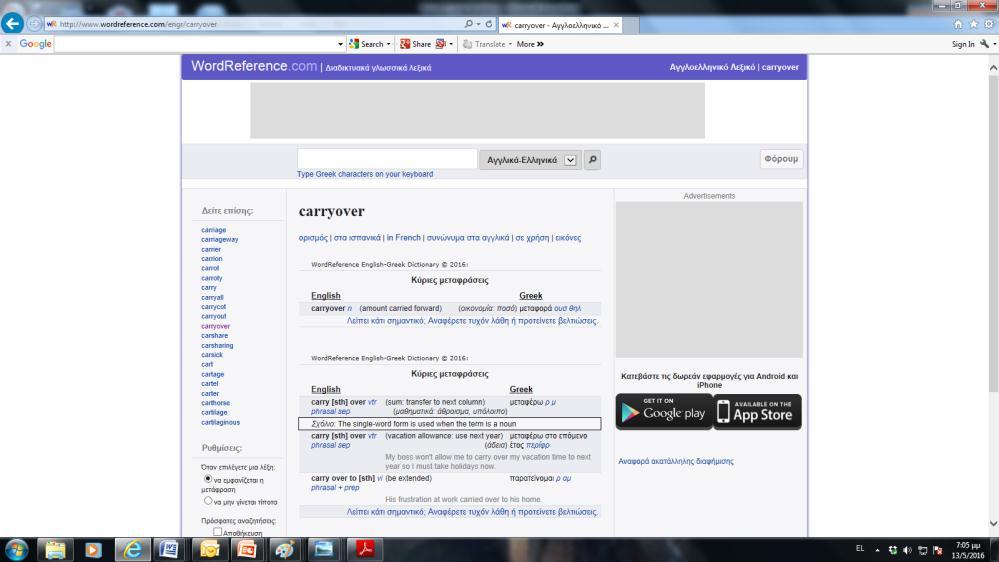Click the Google Play download badge
This screenshot has height=562, width=999.
click(664, 412)
